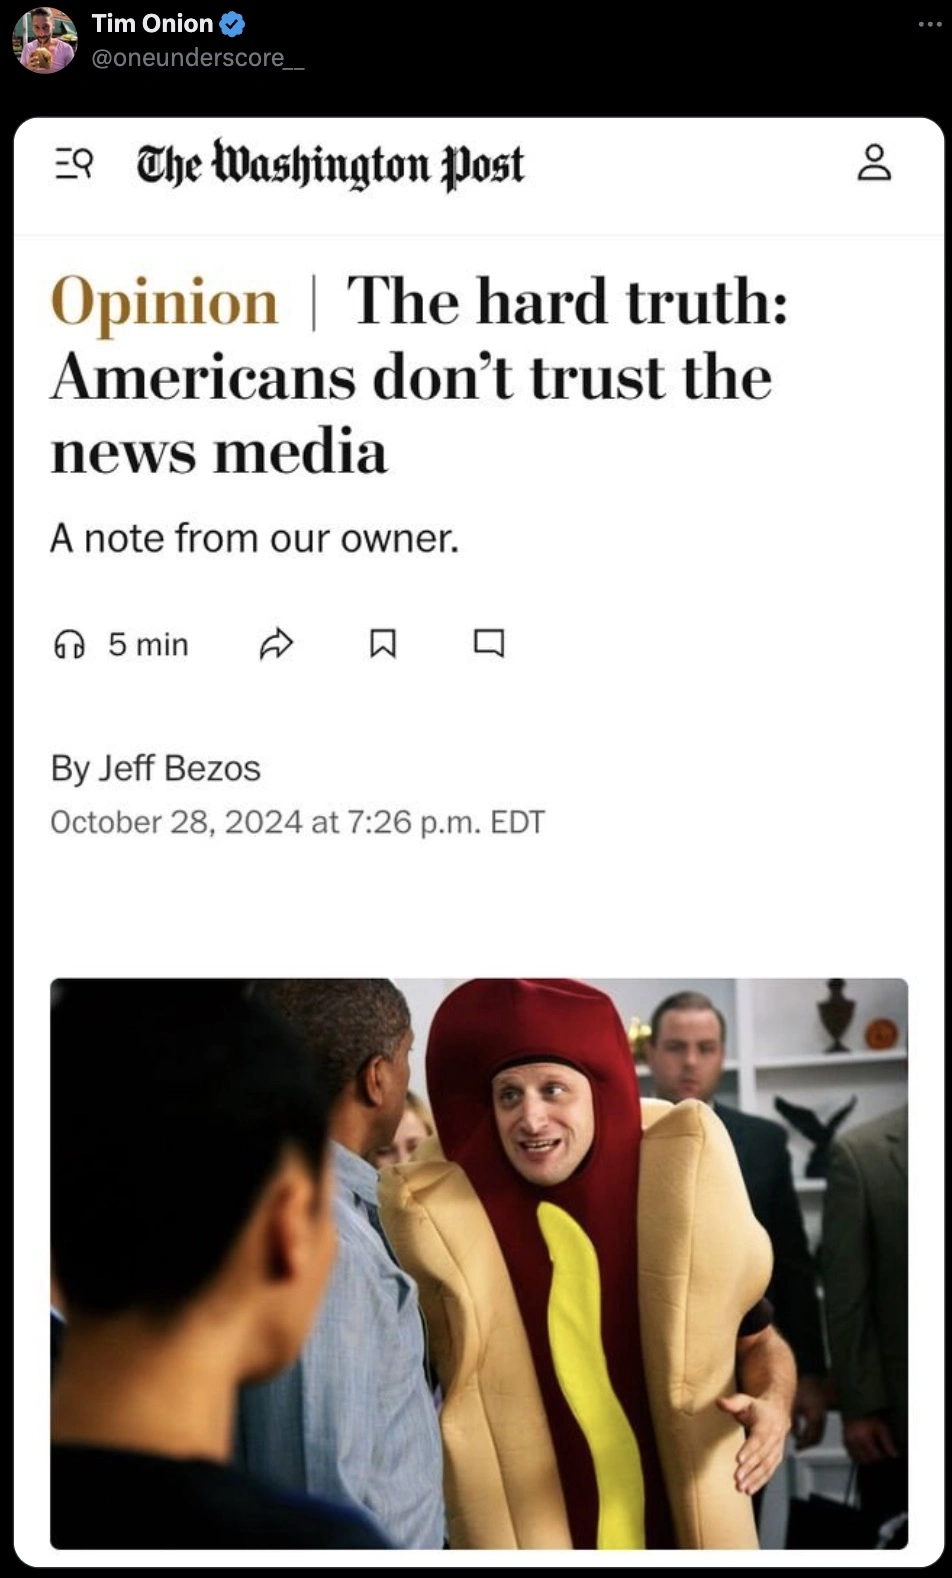Click the "5 min" listen duration
This screenshot has width=952, height=1578.
click(148, 644)
